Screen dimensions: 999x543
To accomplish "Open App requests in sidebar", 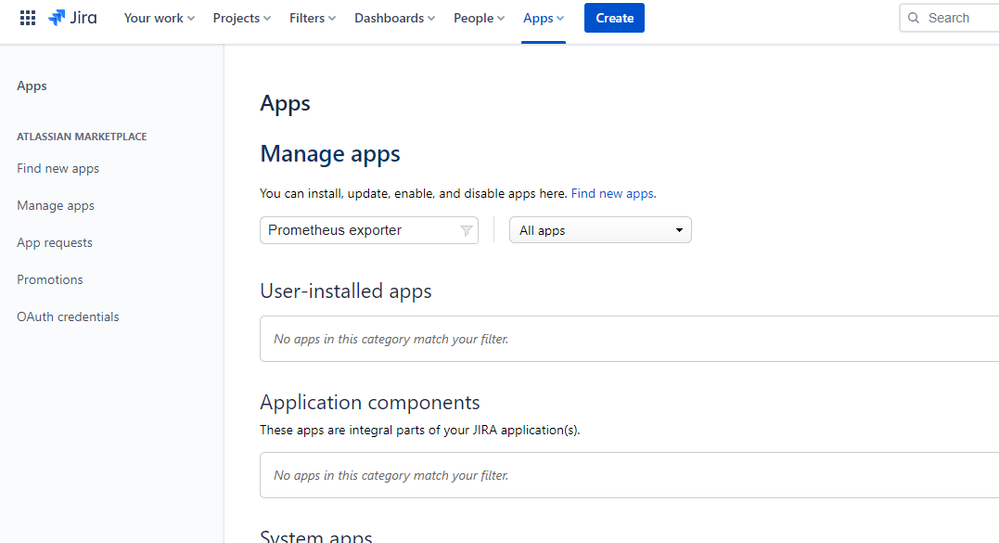I will pyautogui.click(x=54, y=242).
